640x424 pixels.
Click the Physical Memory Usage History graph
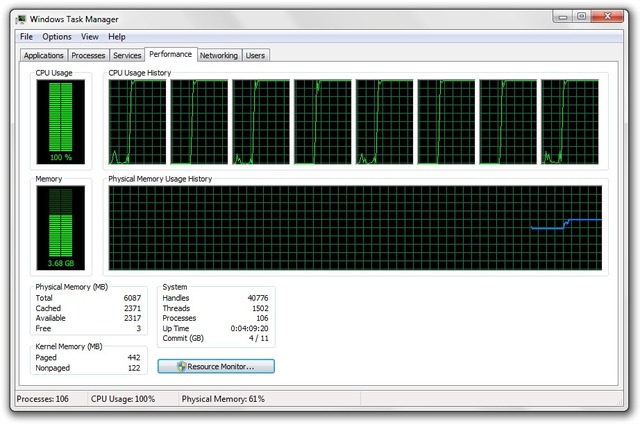click(x=355, y=228)
